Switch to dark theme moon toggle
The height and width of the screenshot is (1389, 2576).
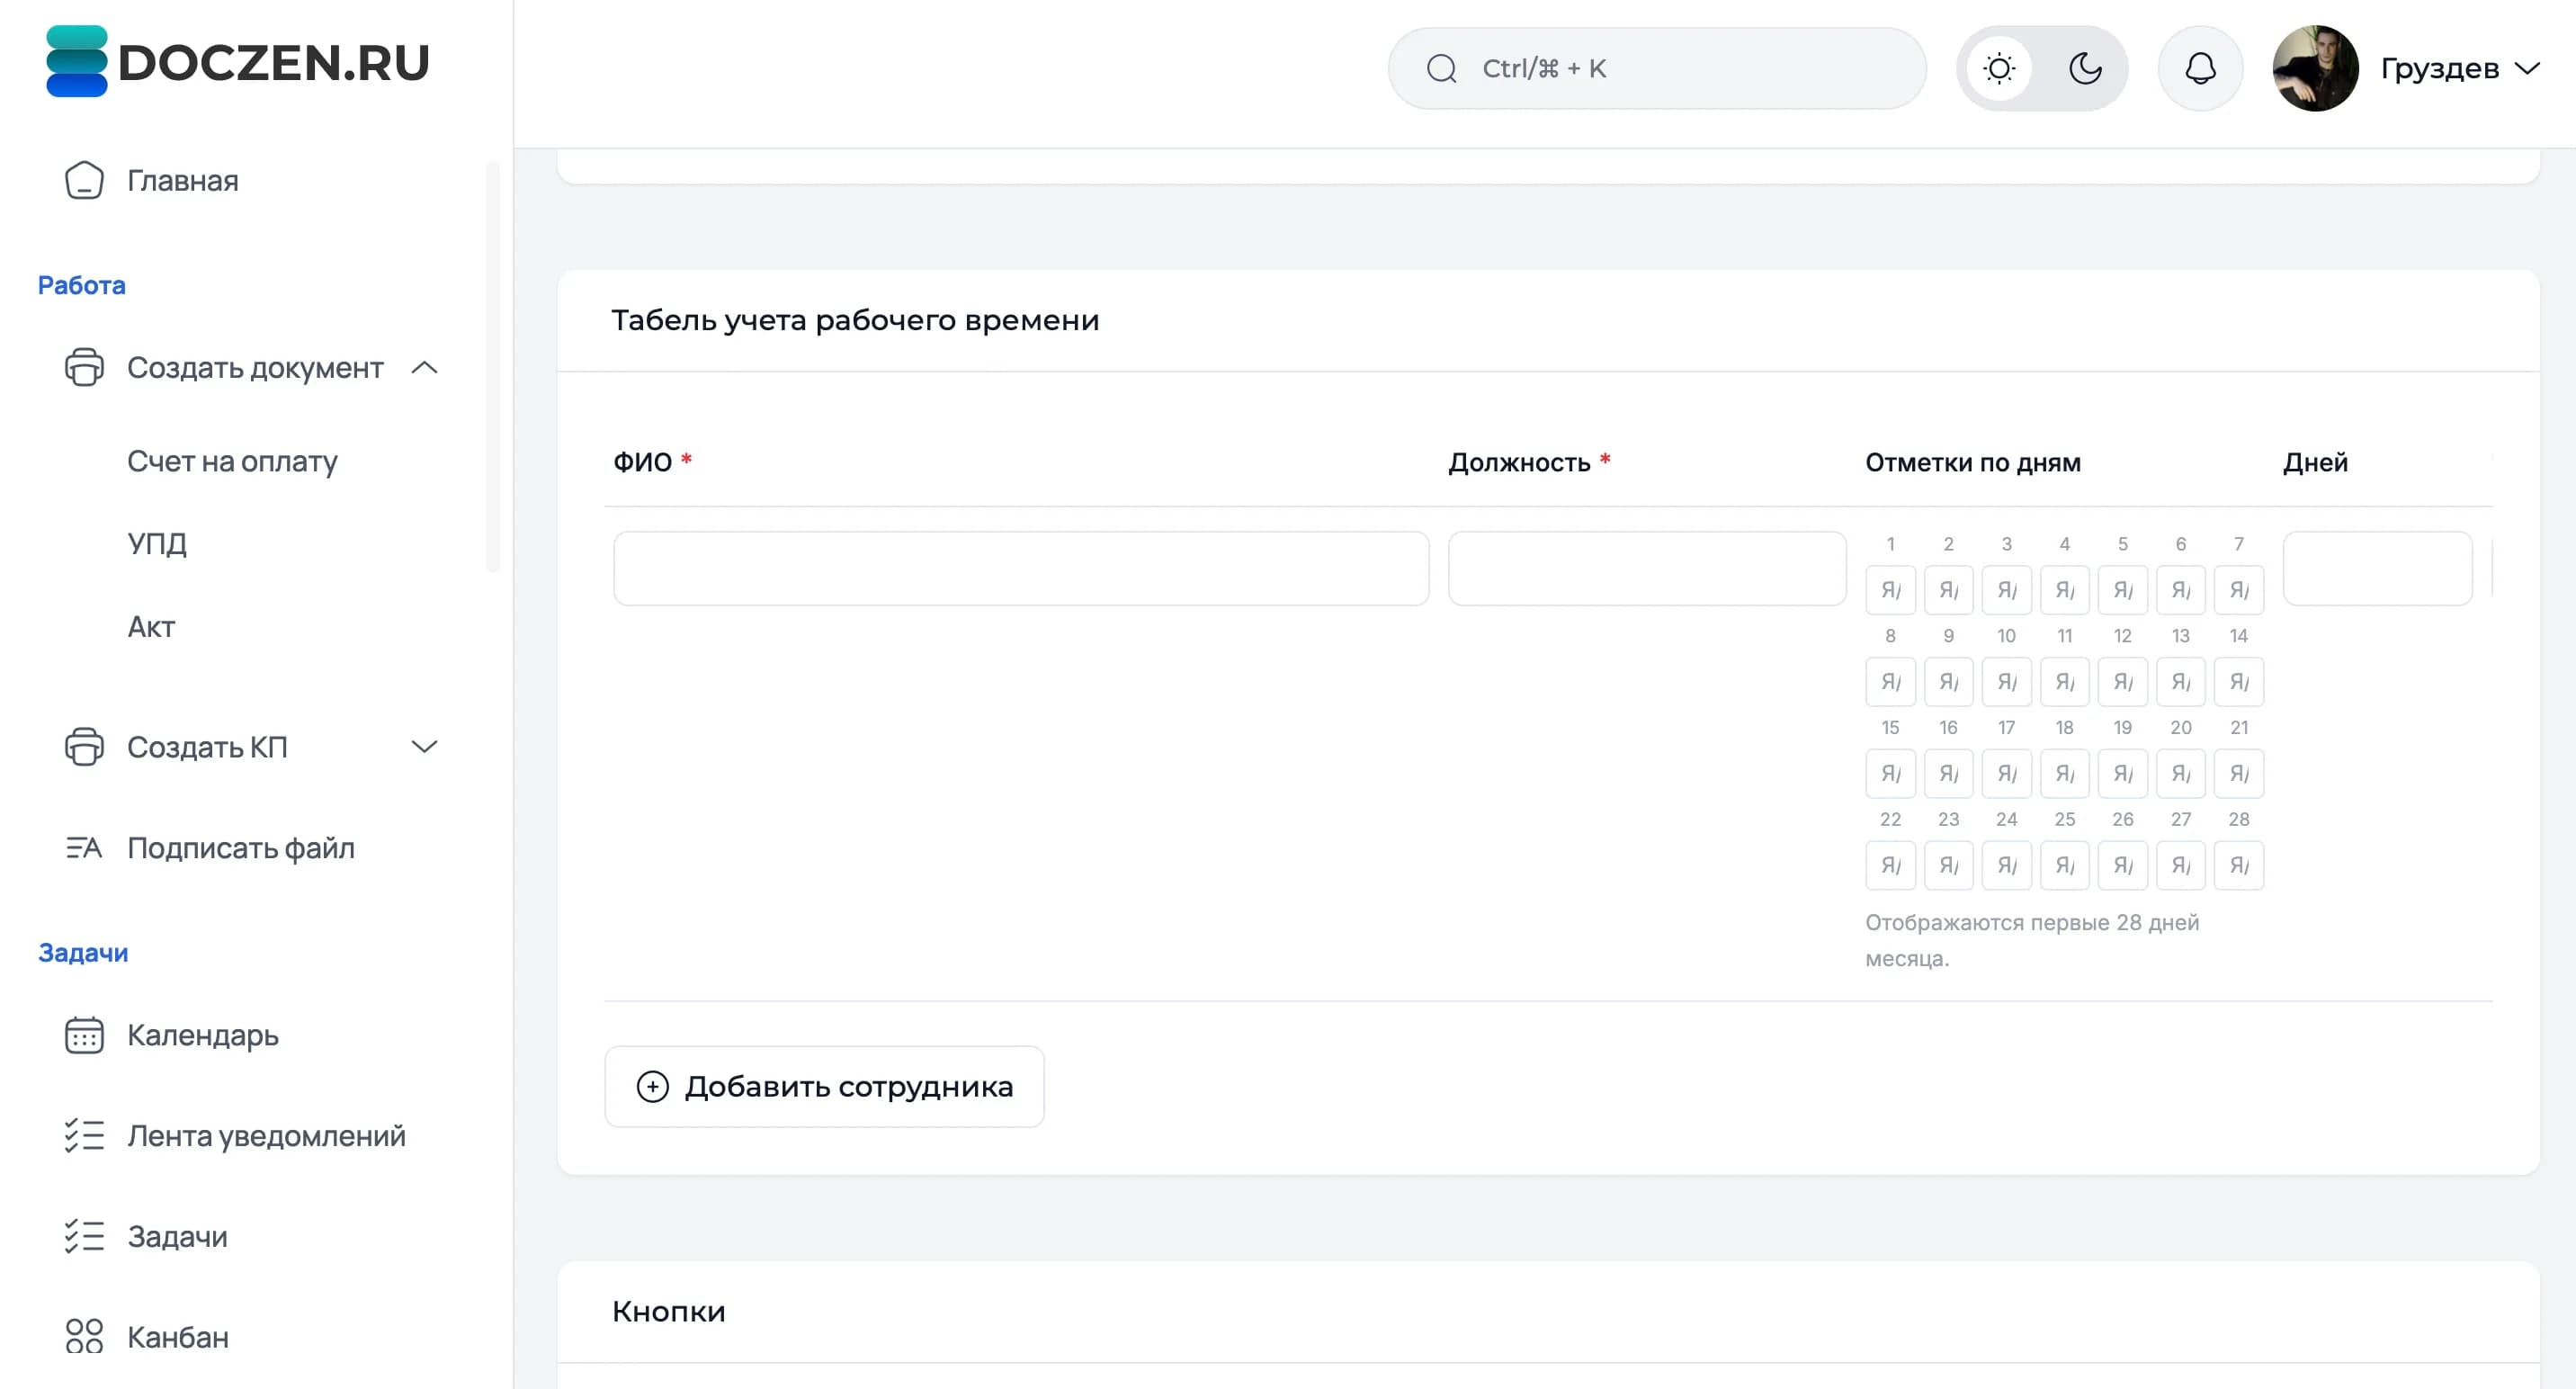pyautogui.click(x=2085, y=68)
